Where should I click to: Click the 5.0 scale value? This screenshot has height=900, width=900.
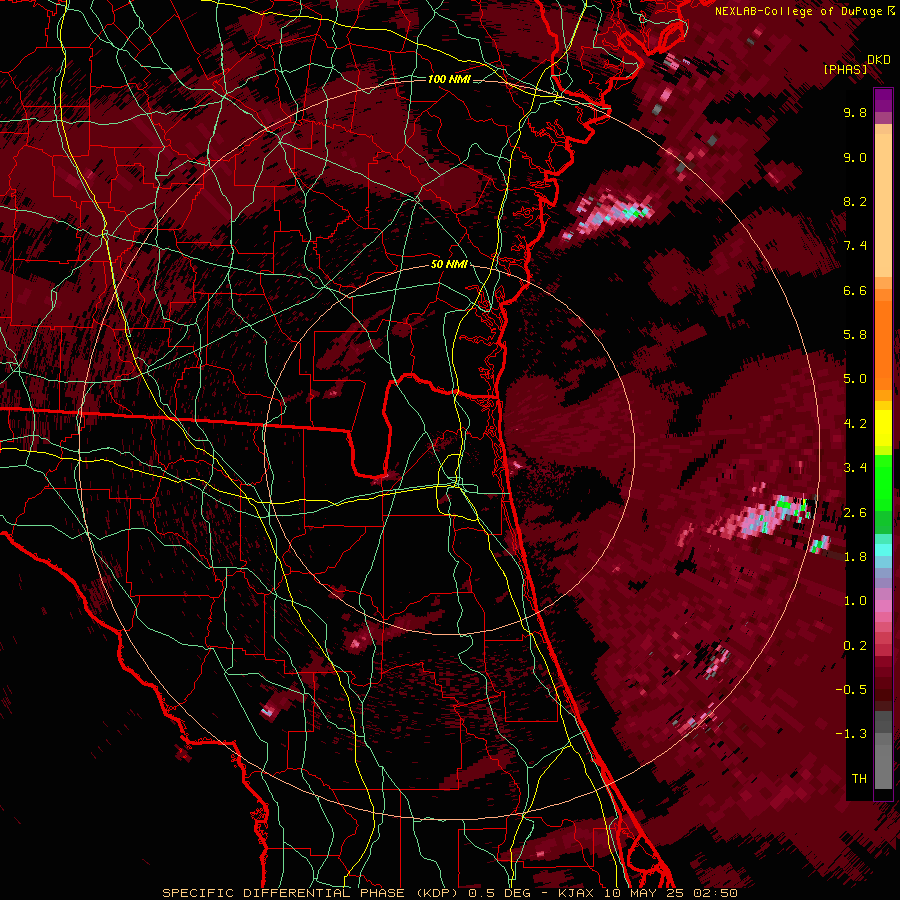coord(855,379)
